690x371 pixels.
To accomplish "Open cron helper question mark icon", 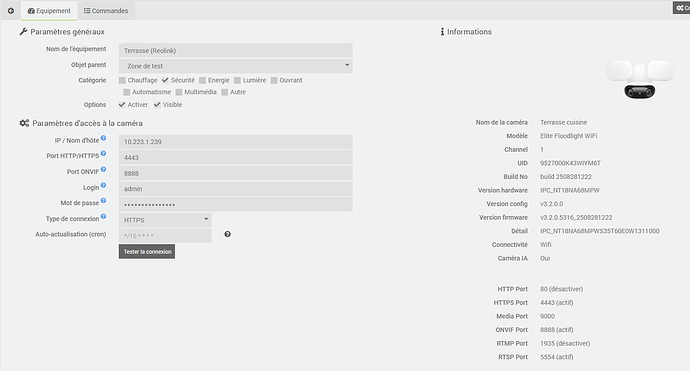I will tap(228, 234).
